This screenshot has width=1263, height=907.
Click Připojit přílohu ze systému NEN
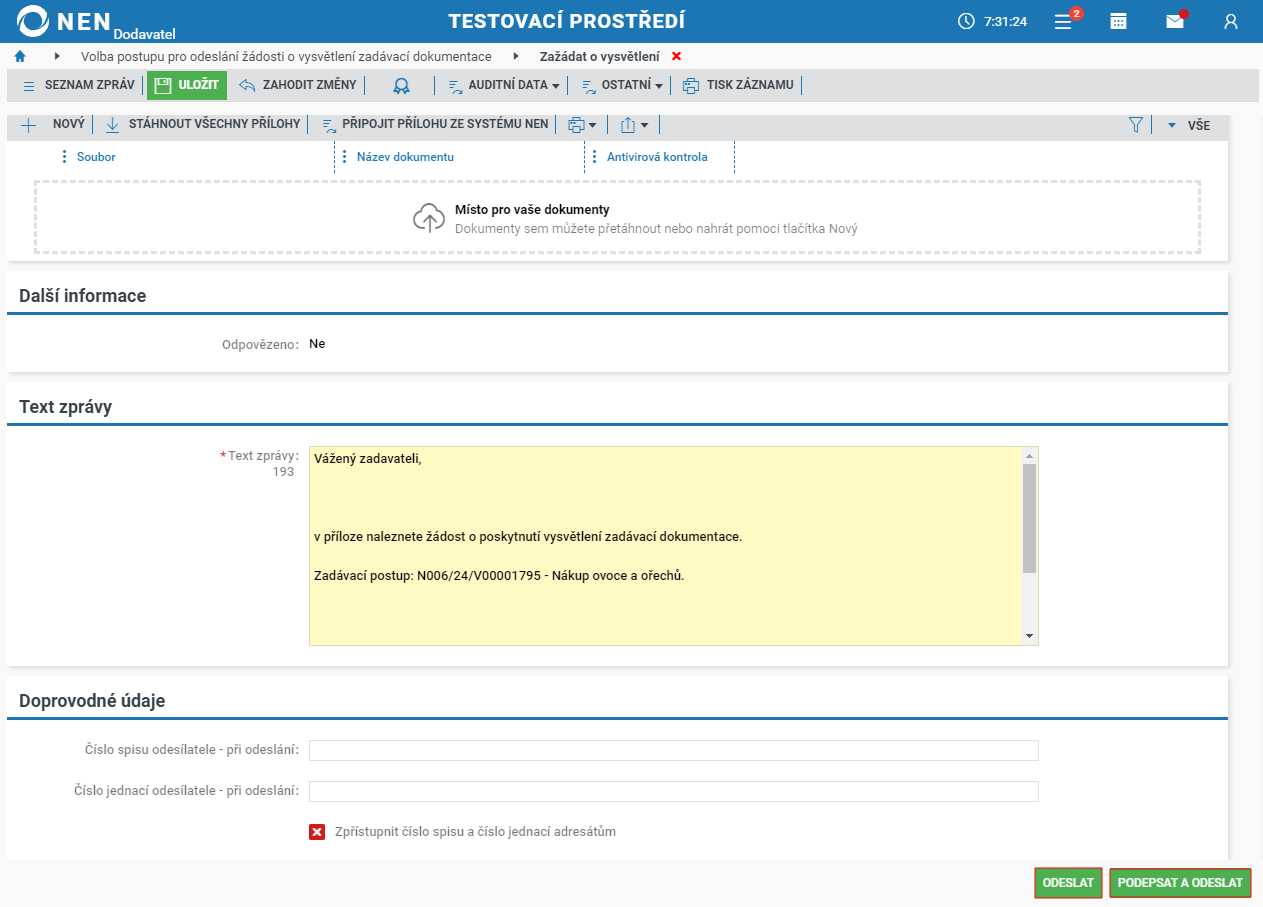click(x=435, y=124)
